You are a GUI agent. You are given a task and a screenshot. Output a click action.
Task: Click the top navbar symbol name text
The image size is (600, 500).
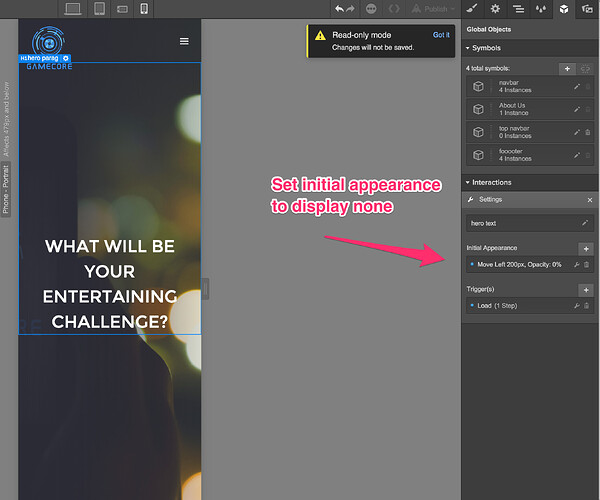click(x=514, y=129)
